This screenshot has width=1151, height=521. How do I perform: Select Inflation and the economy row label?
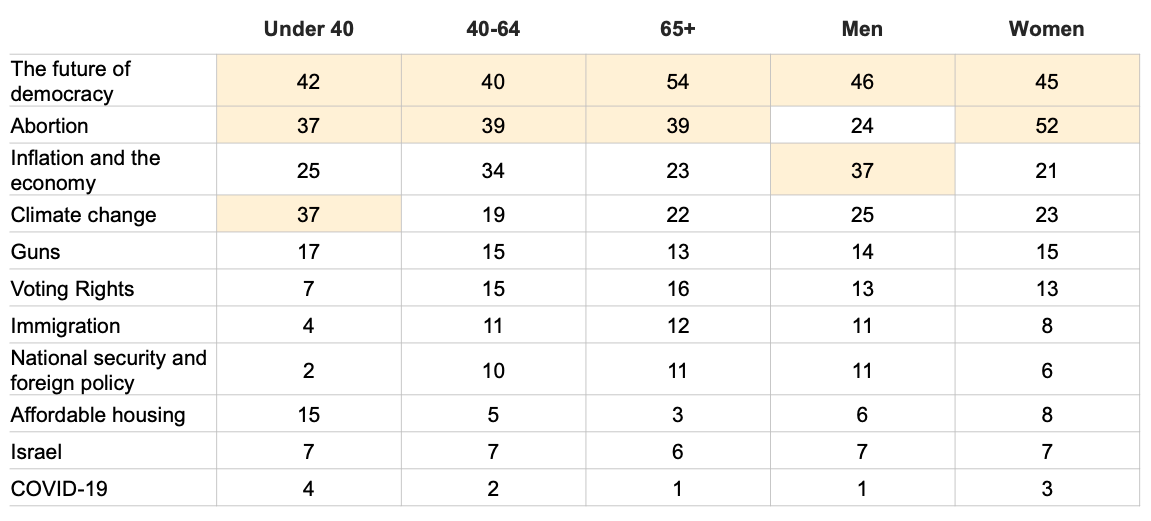pos(85,170)
